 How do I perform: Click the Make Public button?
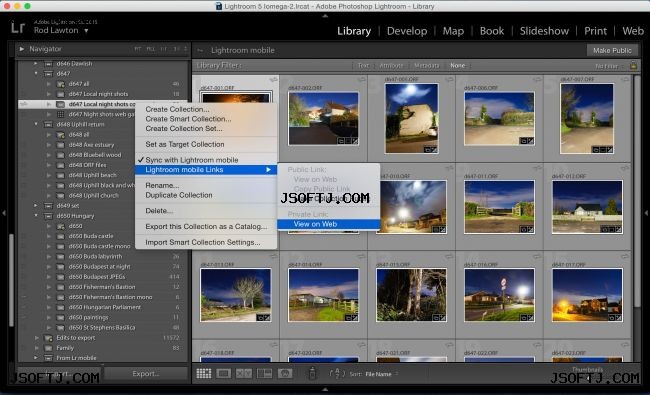tap(612, 50)
